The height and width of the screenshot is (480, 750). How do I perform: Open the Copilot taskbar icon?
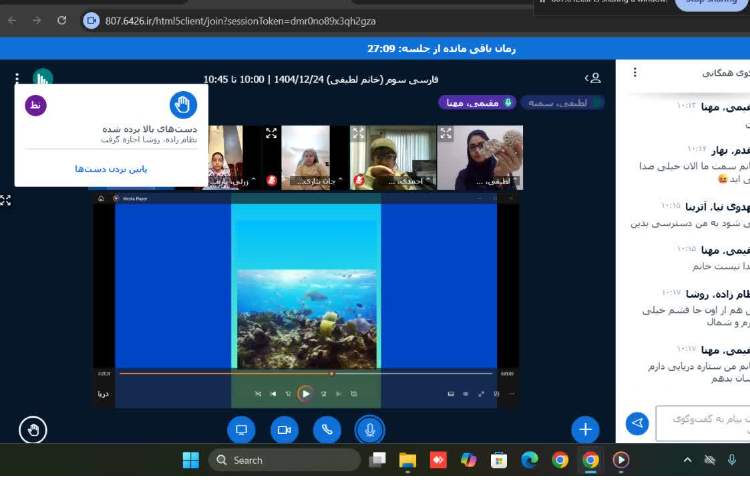469,460
